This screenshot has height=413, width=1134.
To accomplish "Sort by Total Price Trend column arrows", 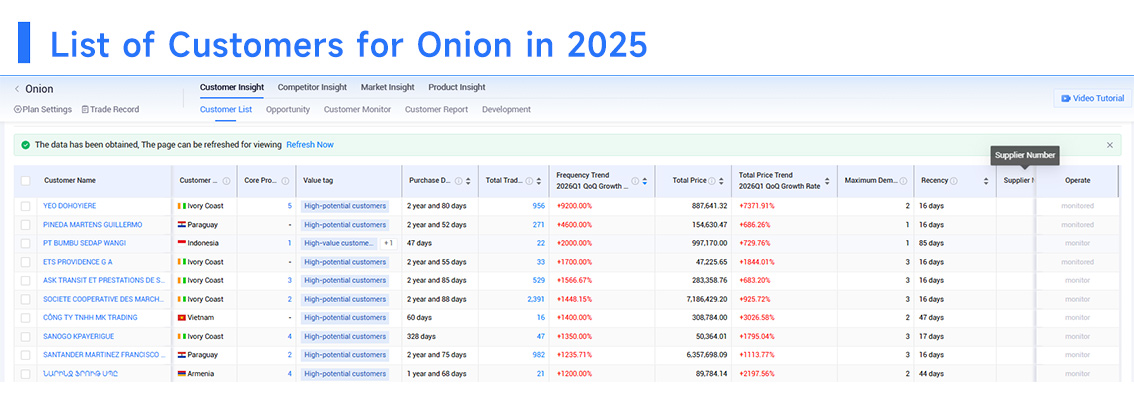I will click(827, 181).
